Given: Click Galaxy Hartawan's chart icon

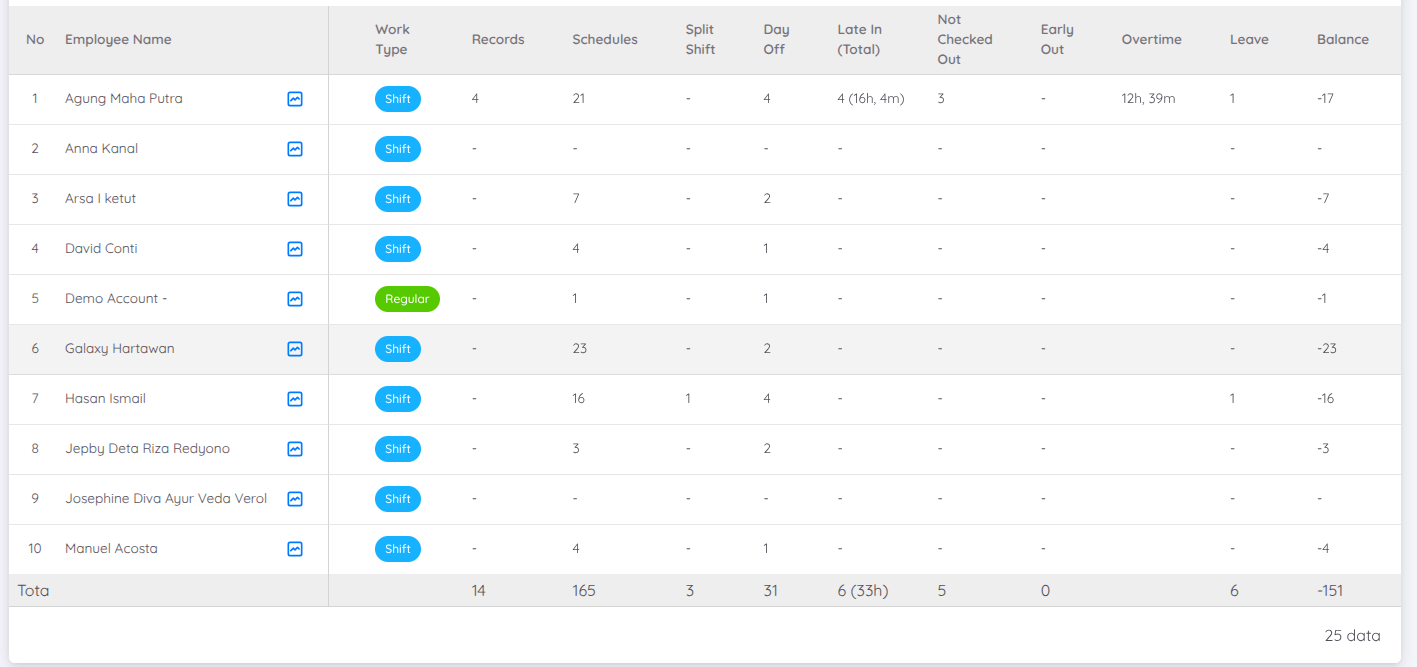Looking at the screenshot, I should pyautogui.click(x=294, y=349).
